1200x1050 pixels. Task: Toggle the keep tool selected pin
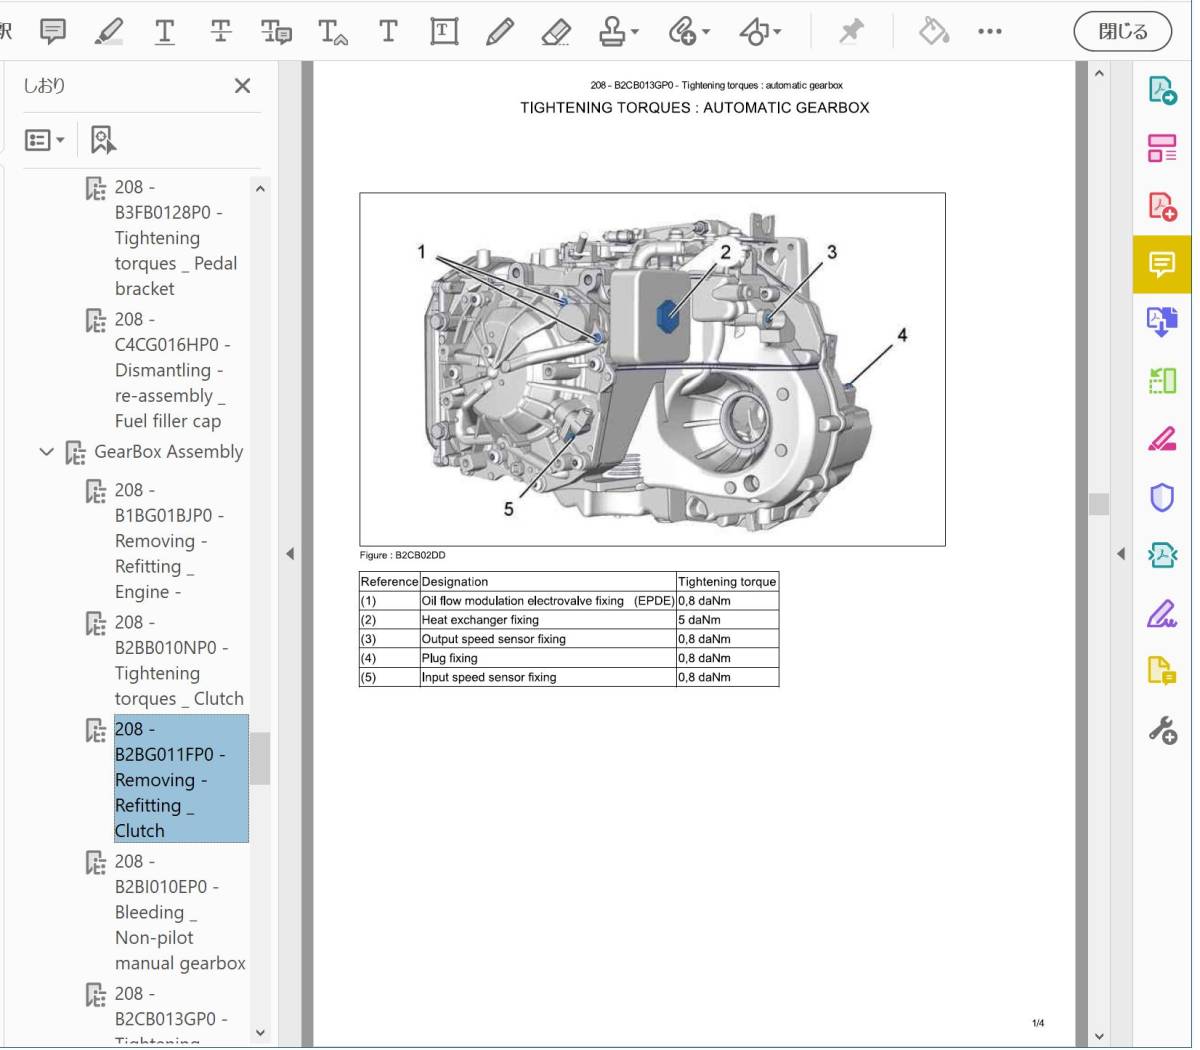(x=851, y=31)
